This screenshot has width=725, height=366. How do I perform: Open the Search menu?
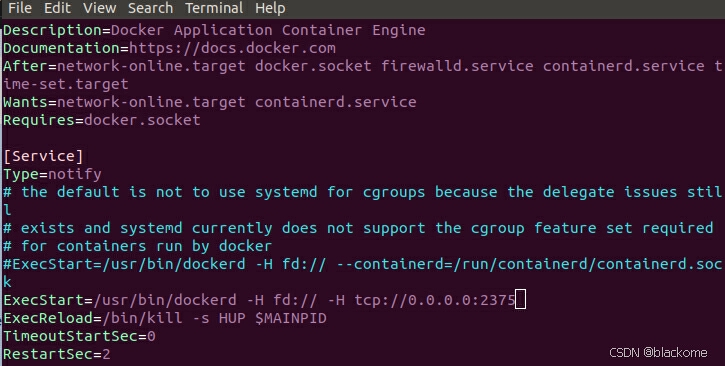click(x=150, y=8)
